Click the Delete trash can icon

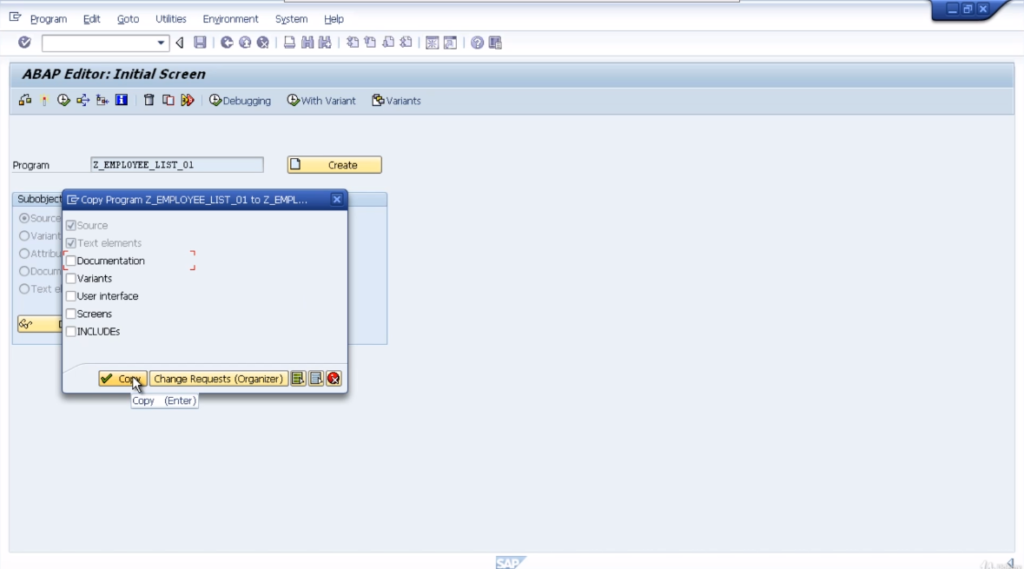[149, 100]
